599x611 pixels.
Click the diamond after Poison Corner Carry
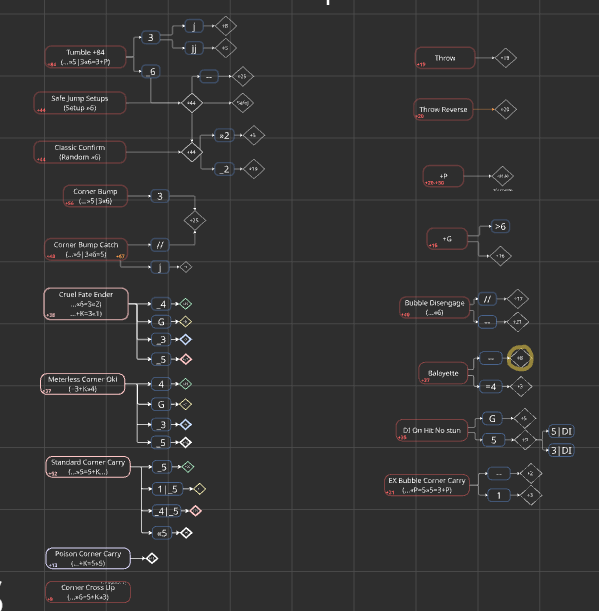coord(152,558)
